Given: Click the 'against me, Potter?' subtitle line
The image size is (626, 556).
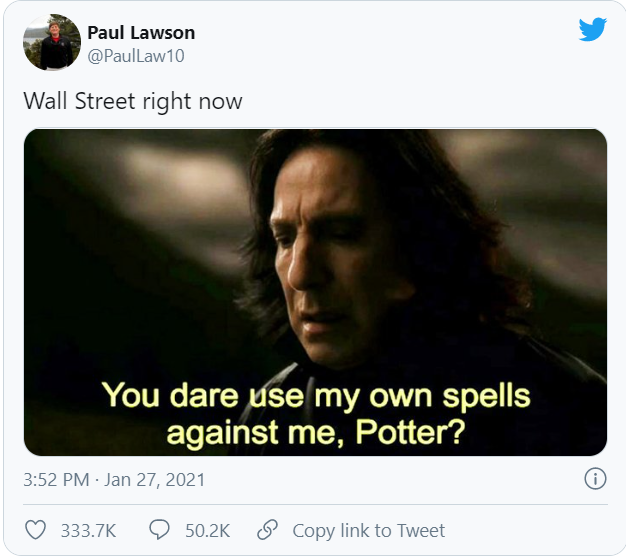Looking at the screenshot, I should coord(315,432).
